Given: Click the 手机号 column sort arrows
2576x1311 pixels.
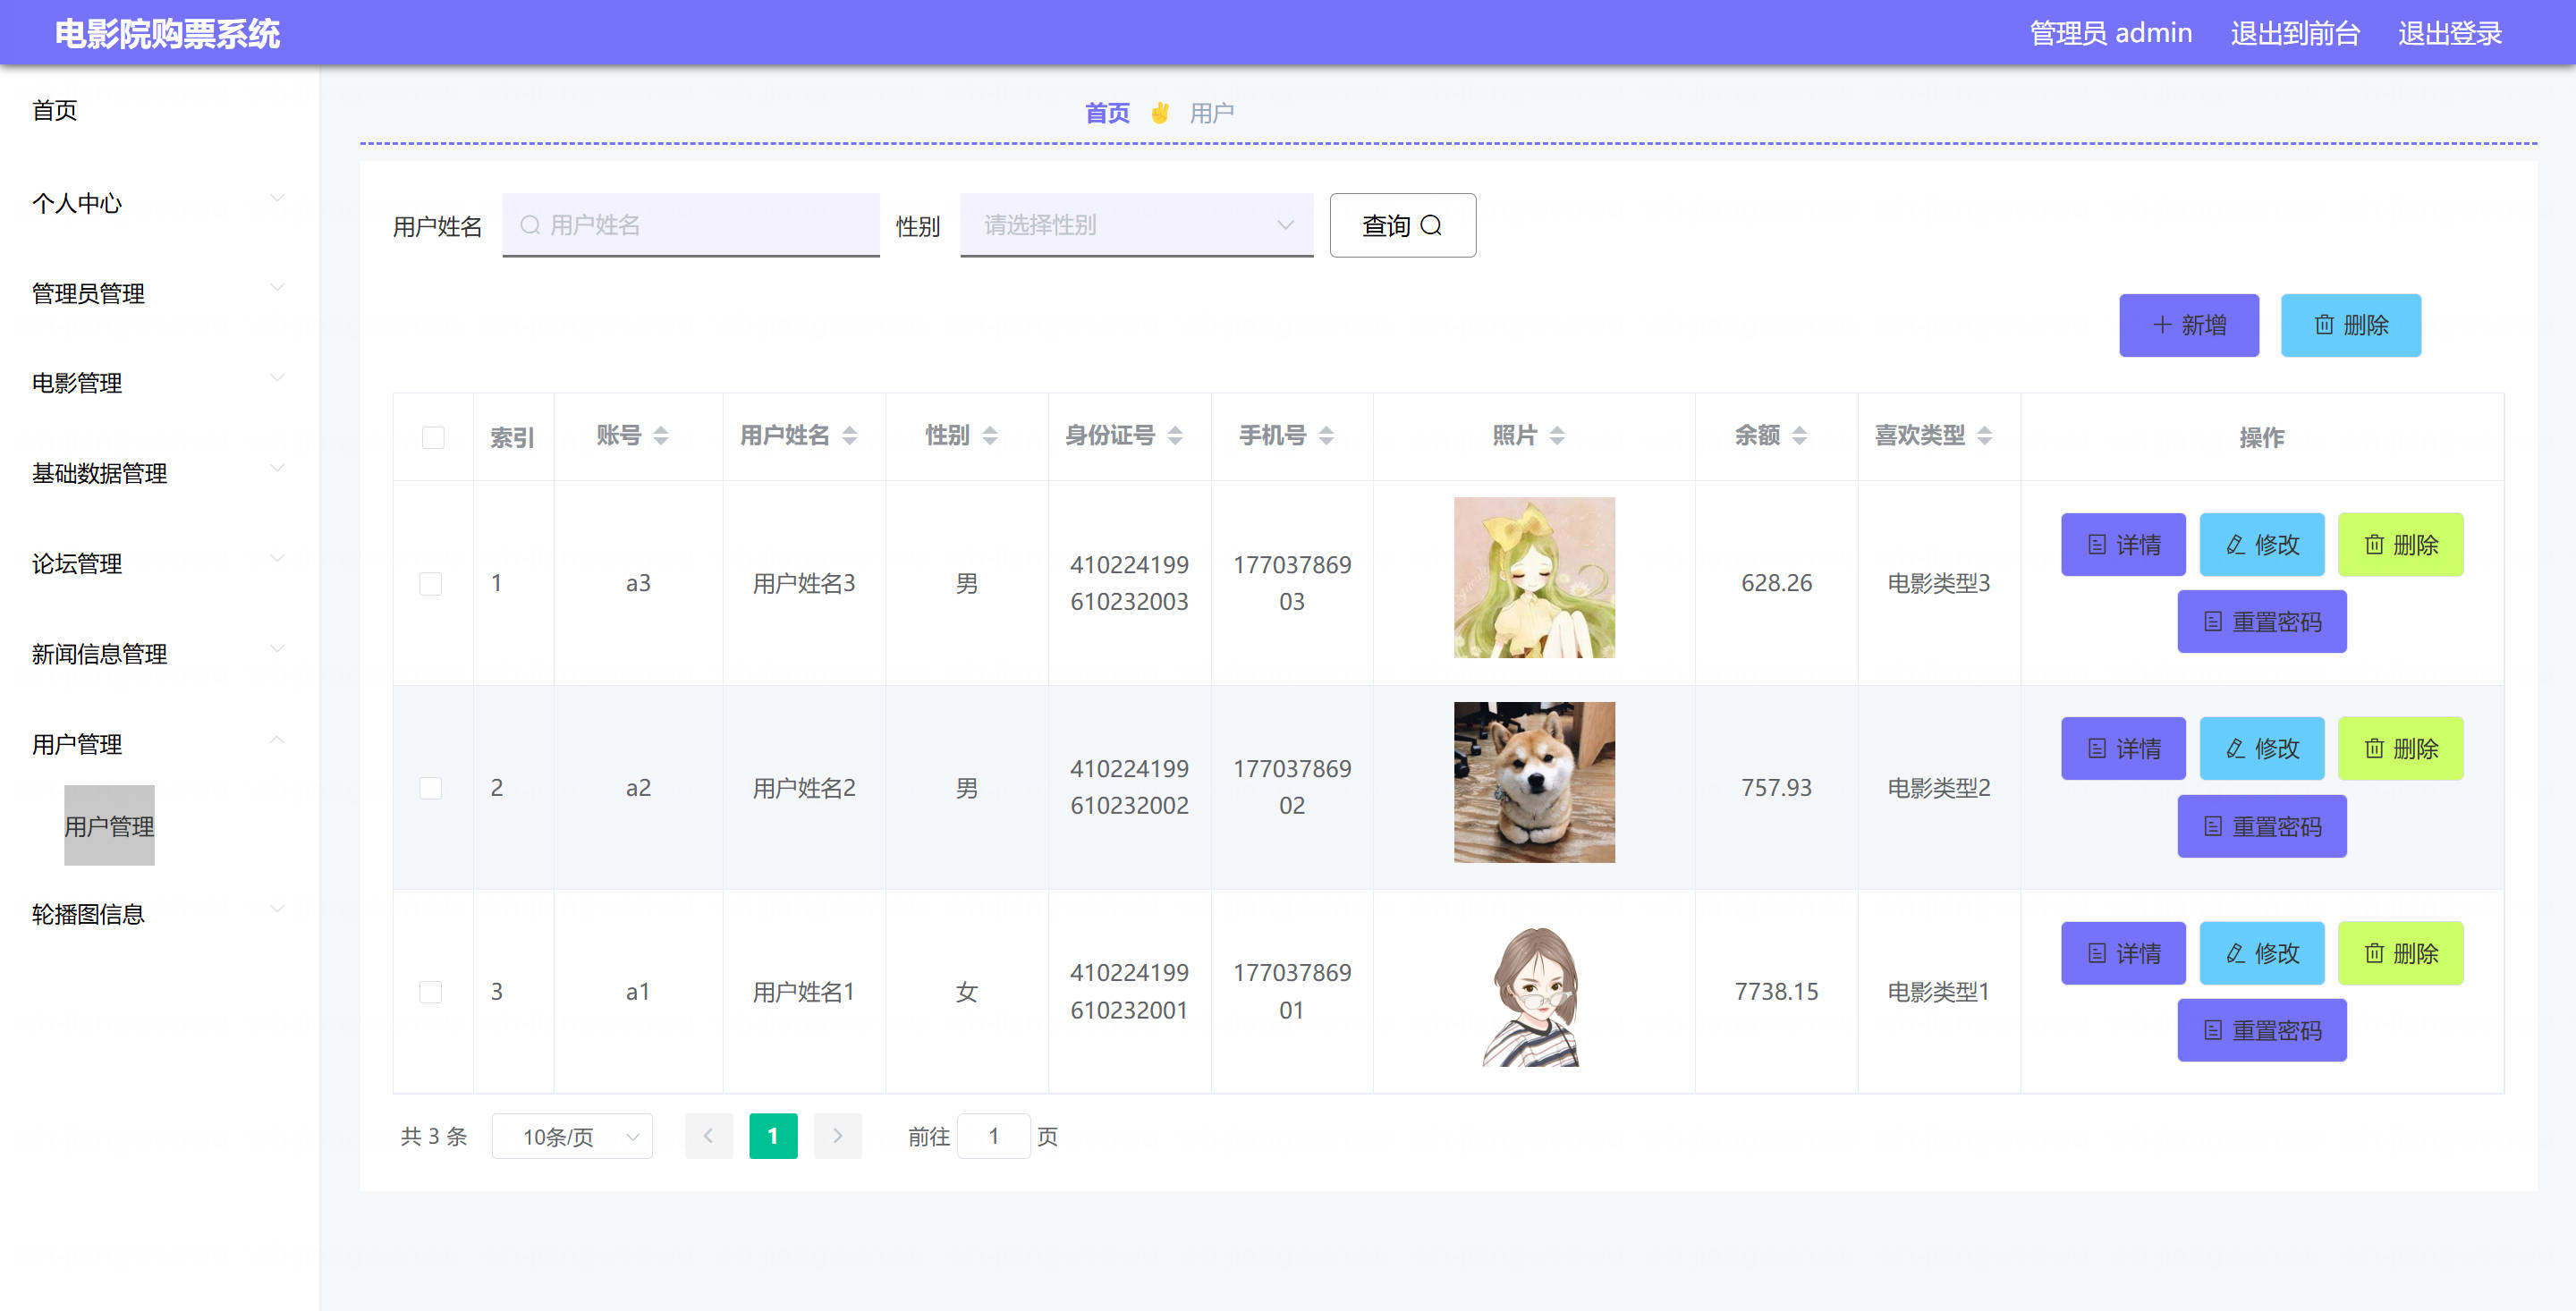Looking at the screenshot, I should coord(1326,436).
